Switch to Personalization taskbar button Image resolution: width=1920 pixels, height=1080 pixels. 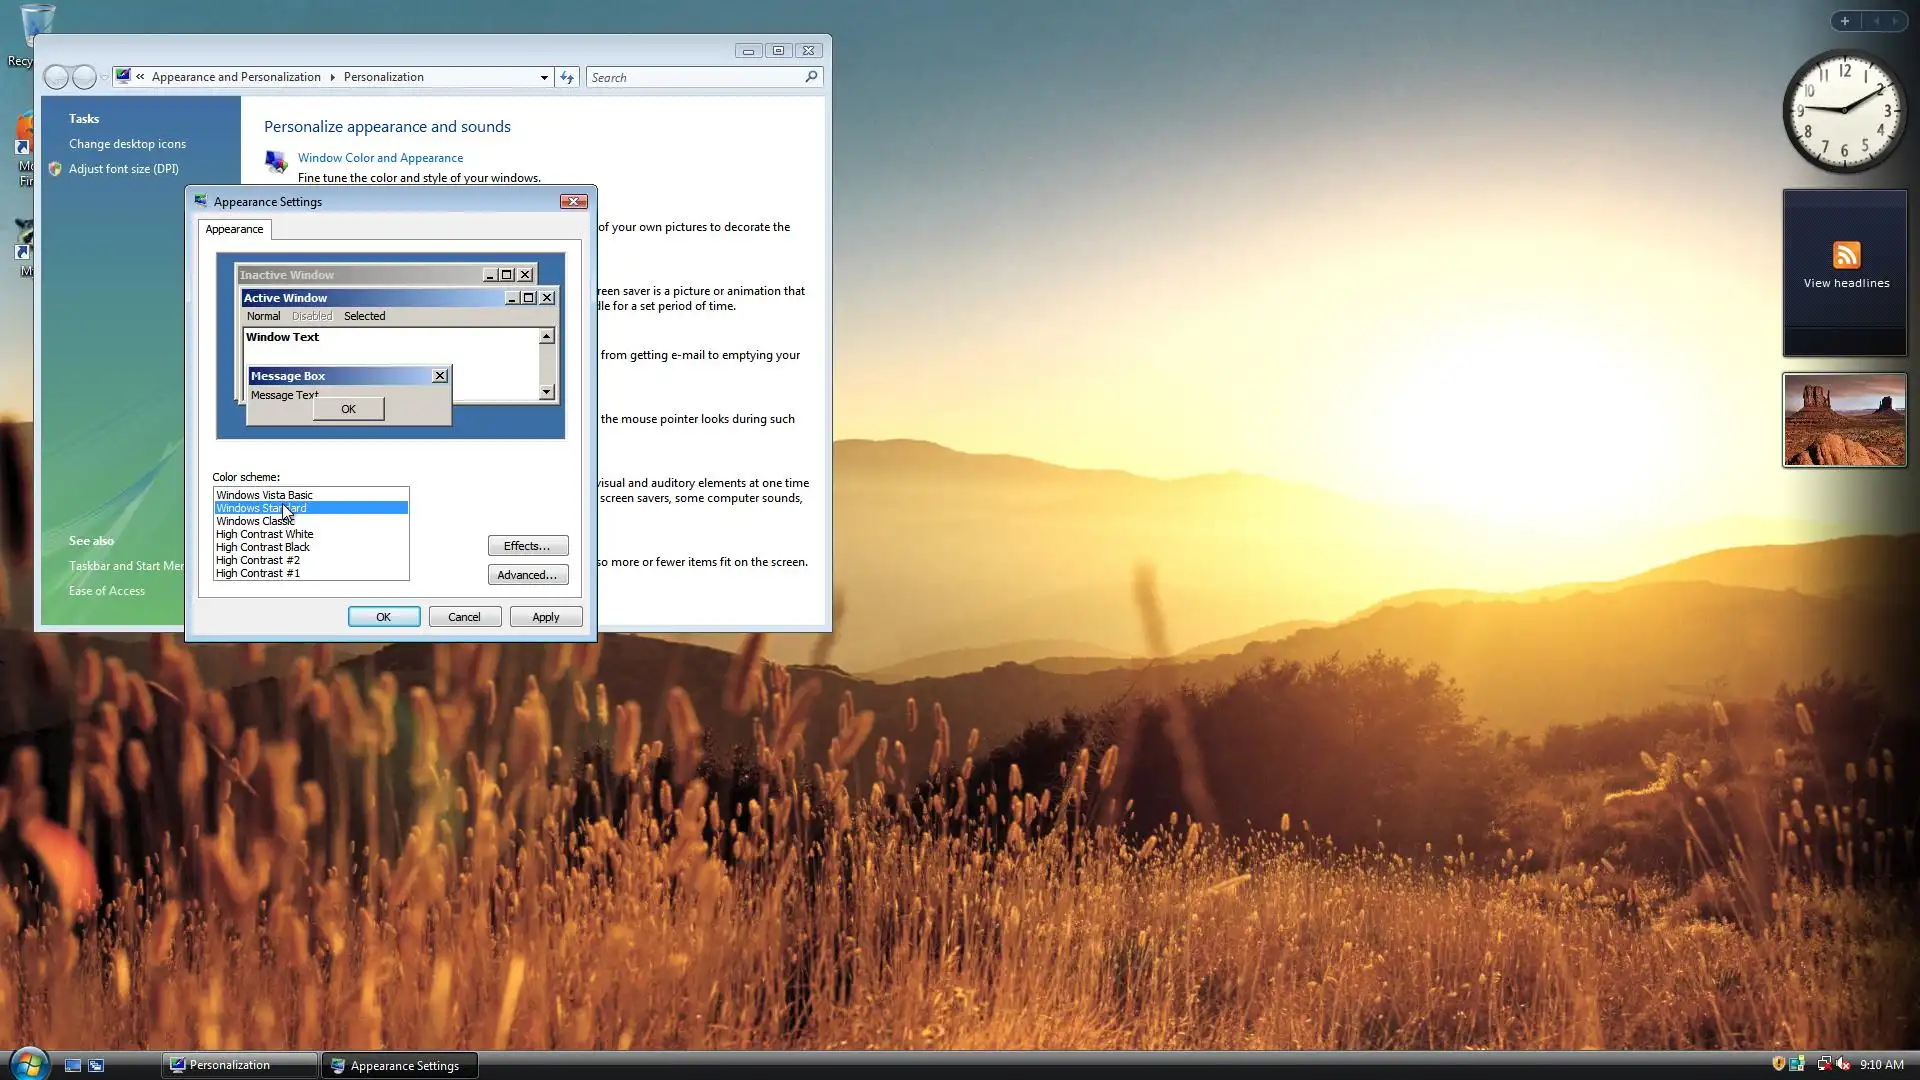[239, 1065]
